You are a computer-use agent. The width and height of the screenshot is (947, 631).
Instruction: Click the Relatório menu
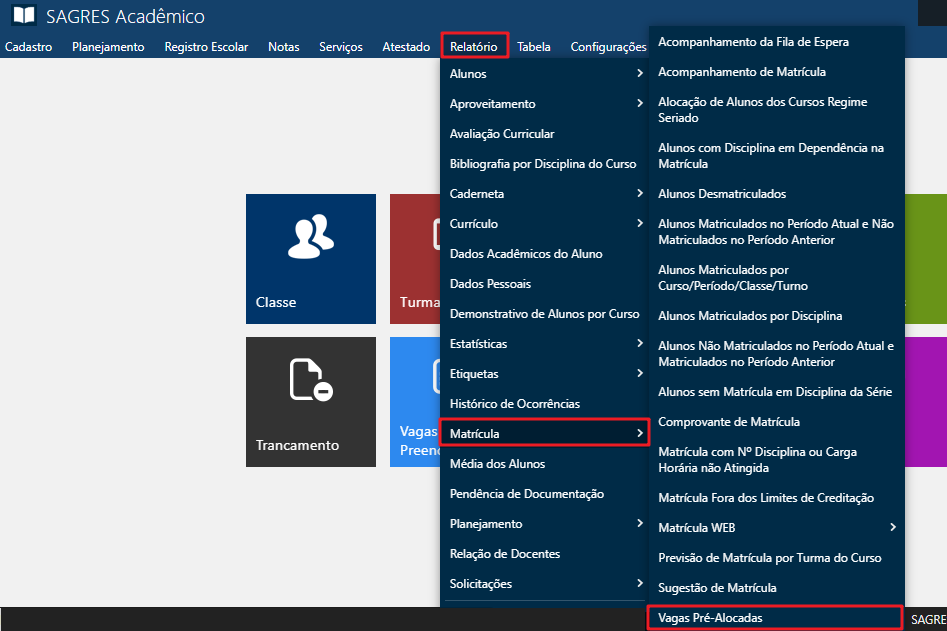point(474,46)
